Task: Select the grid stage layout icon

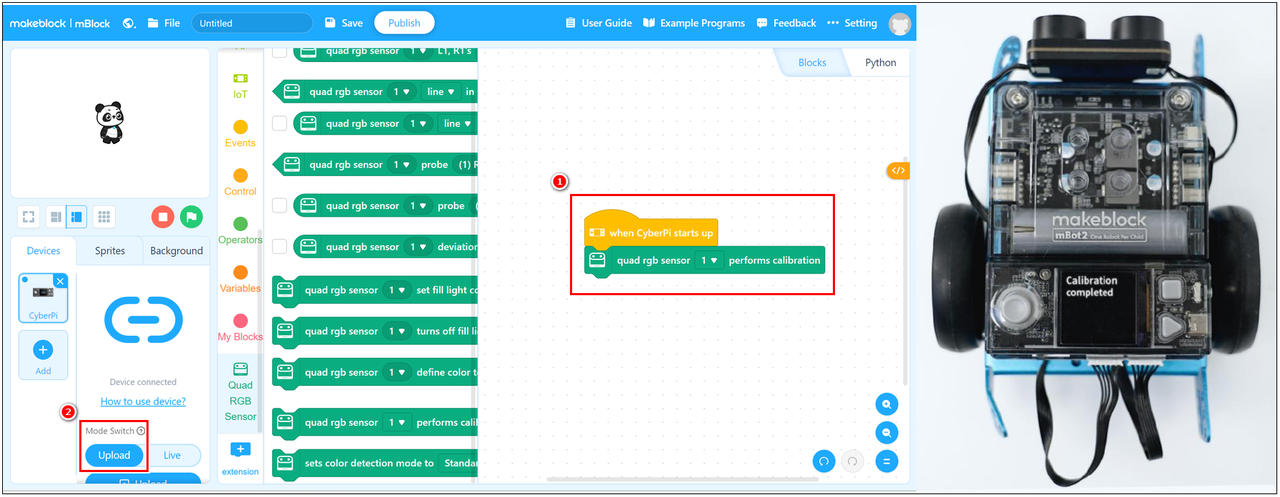Action: coord(104,216)
